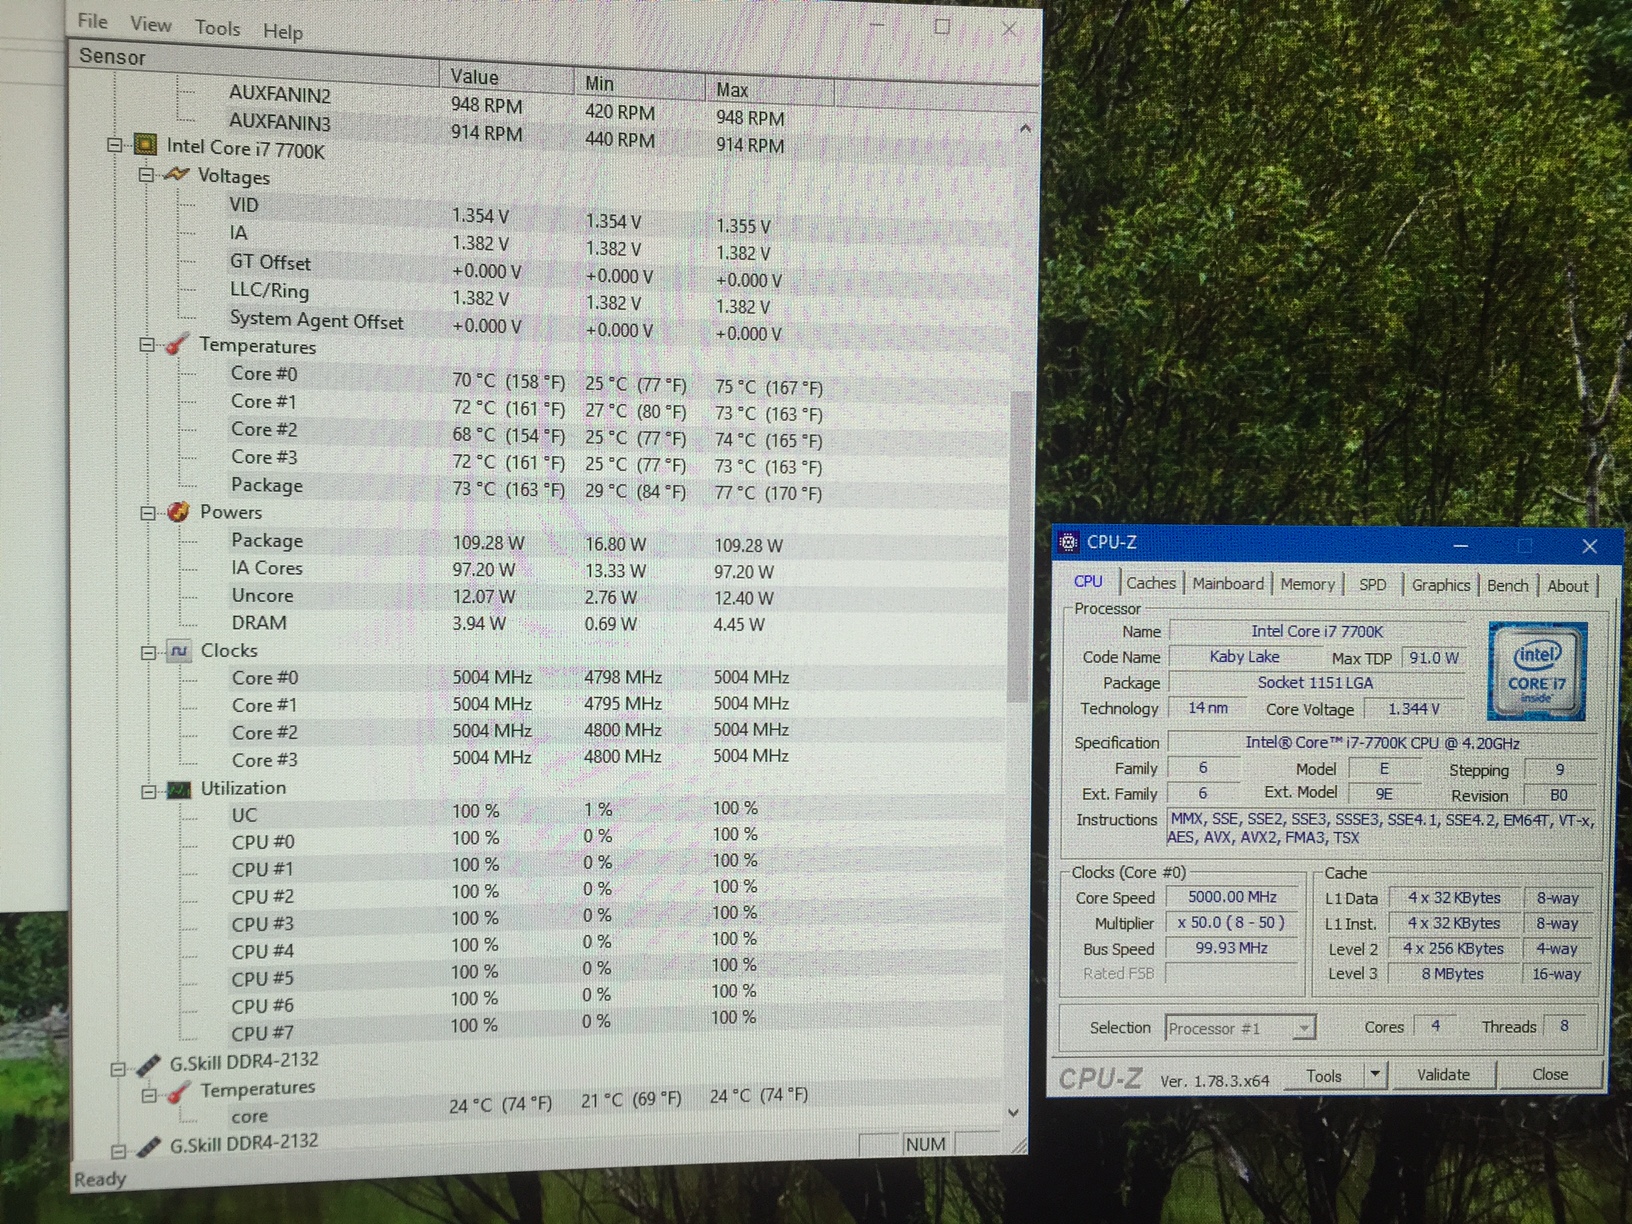Click the Min column header
Image resolution: width=1632 pixels, height=1224 pixels.
(x=638, y=84)
